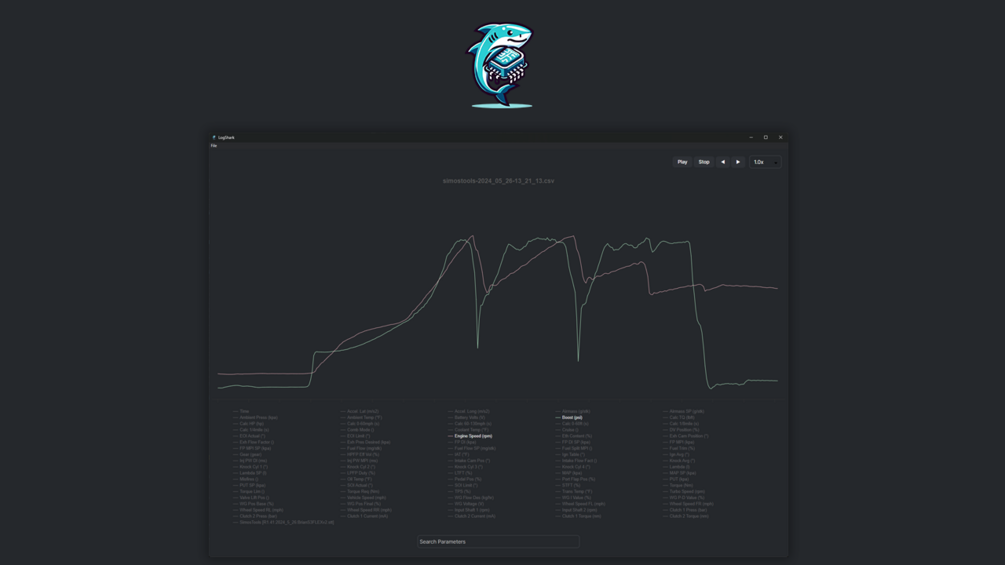Enable Accel. Long (m/s2) trace
The height and width of the screenshot is (565, 1005).
pyautogui.click(x=469, y=411)
